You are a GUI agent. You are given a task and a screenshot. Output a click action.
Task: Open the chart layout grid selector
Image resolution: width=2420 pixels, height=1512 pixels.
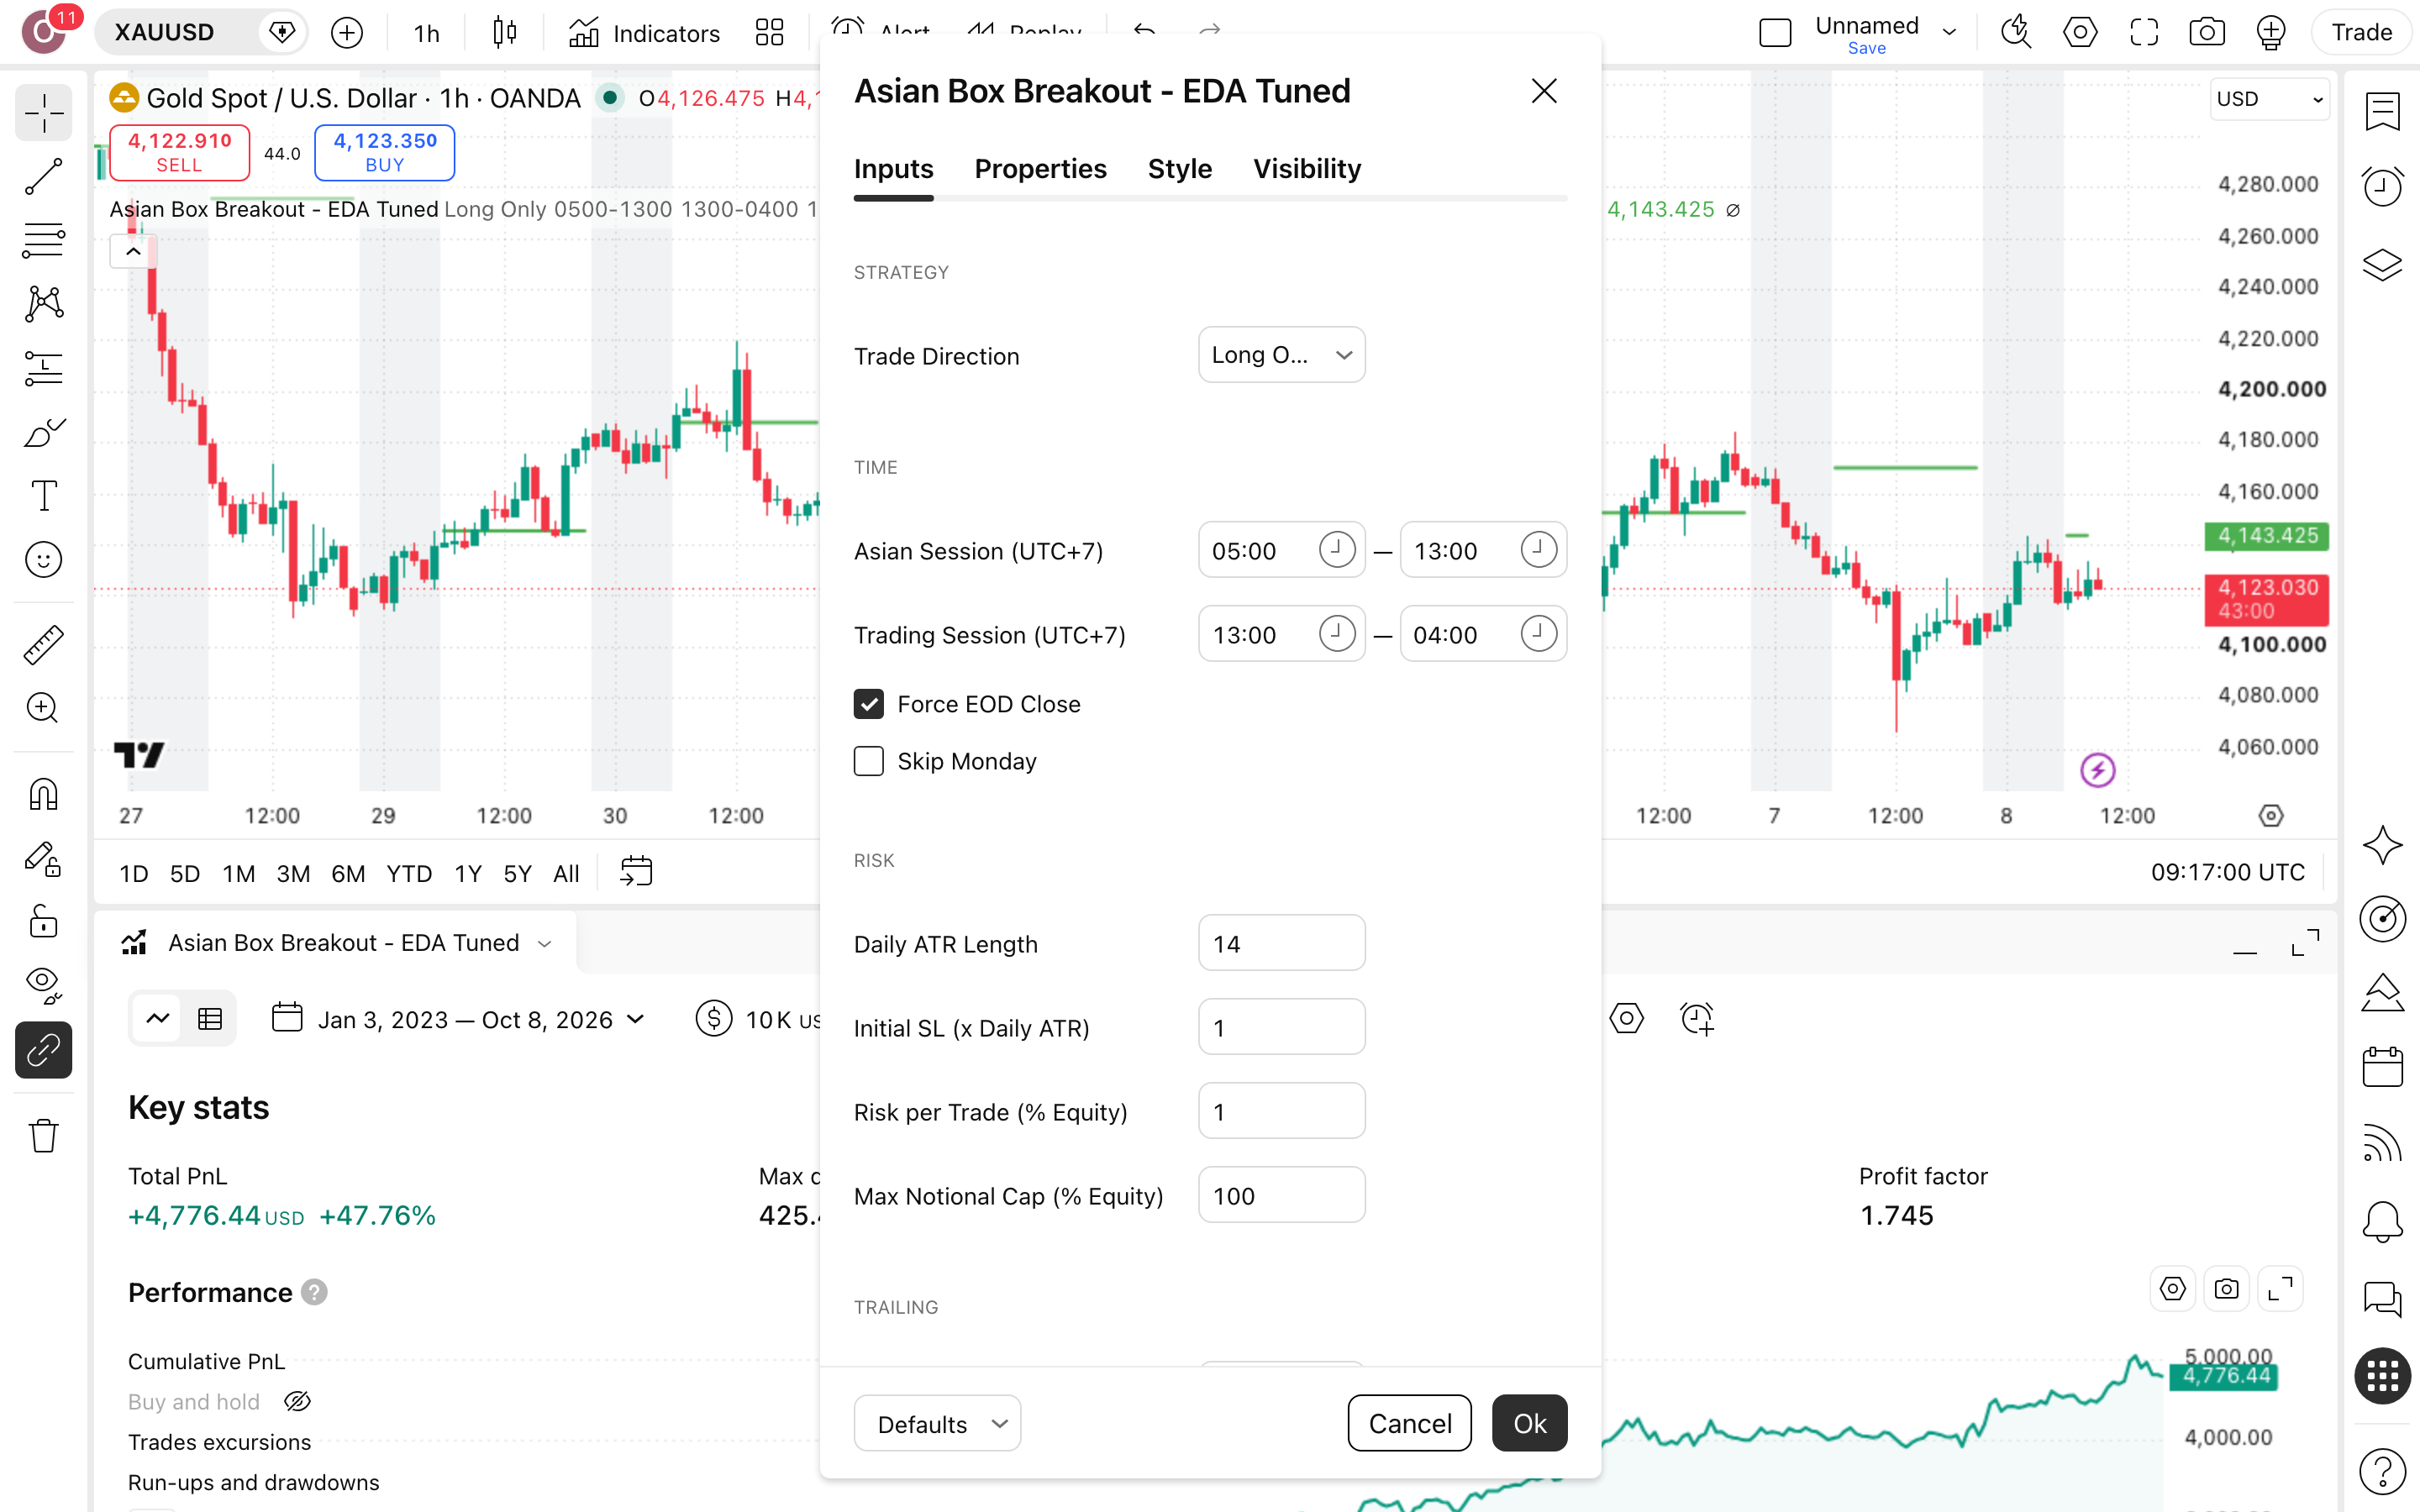[x=769, y=33]
